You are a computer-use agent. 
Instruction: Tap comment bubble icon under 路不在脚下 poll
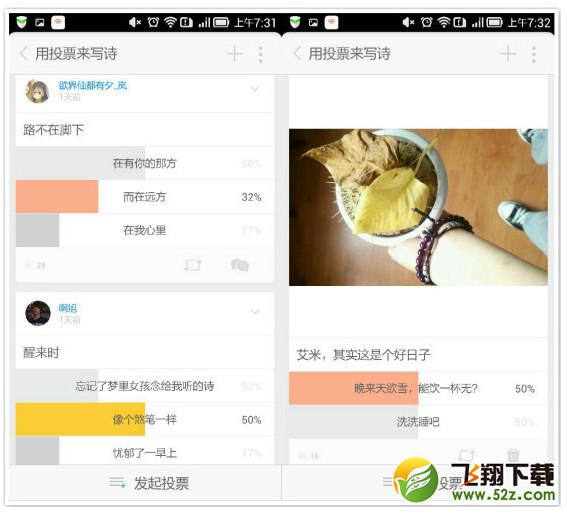[240, 265]
